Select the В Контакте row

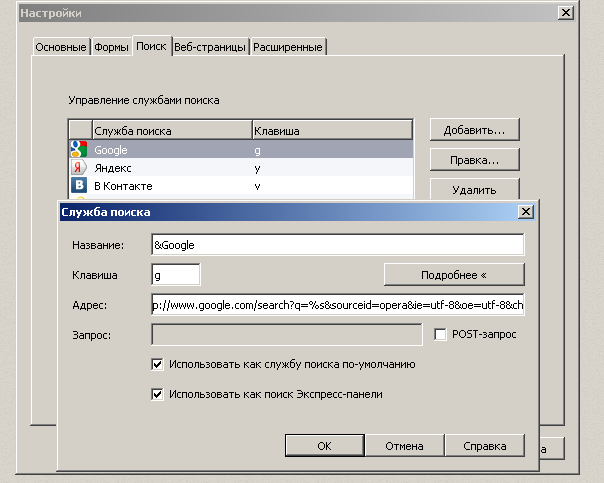point(241,186)
